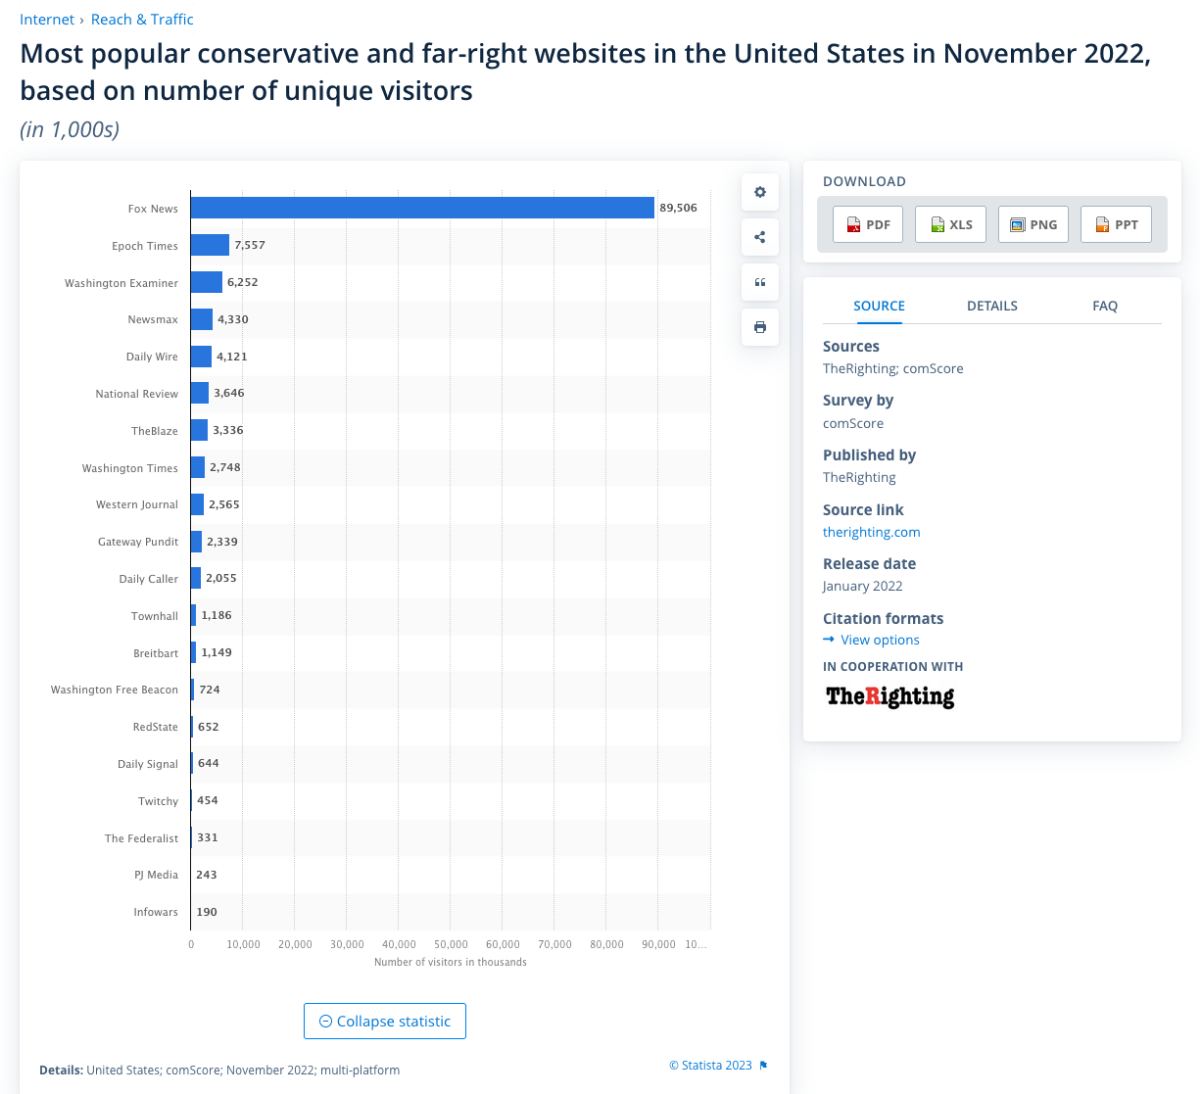Switch to the DETAILS tab

(x=992, y=306)
